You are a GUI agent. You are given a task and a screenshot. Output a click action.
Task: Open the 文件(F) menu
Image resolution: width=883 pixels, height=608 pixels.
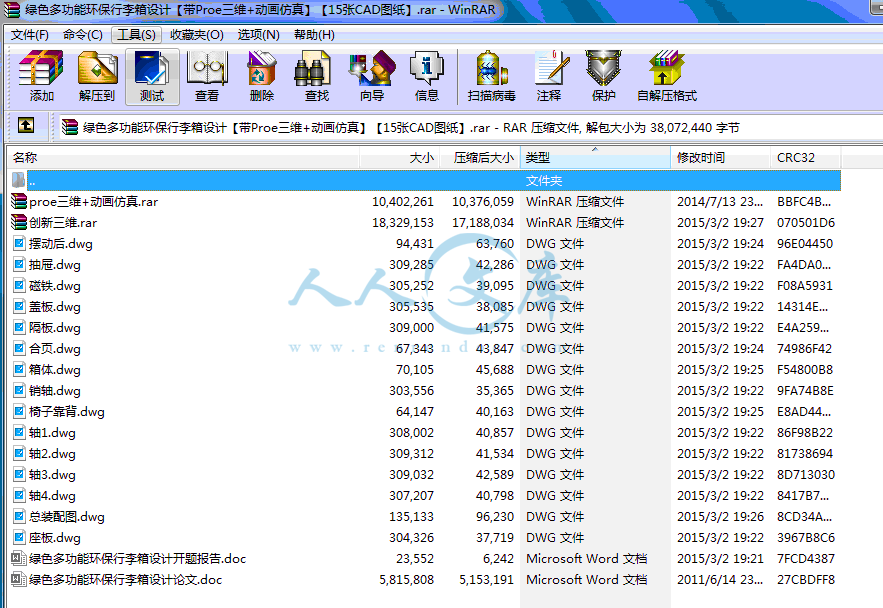[x=30, y=35]
